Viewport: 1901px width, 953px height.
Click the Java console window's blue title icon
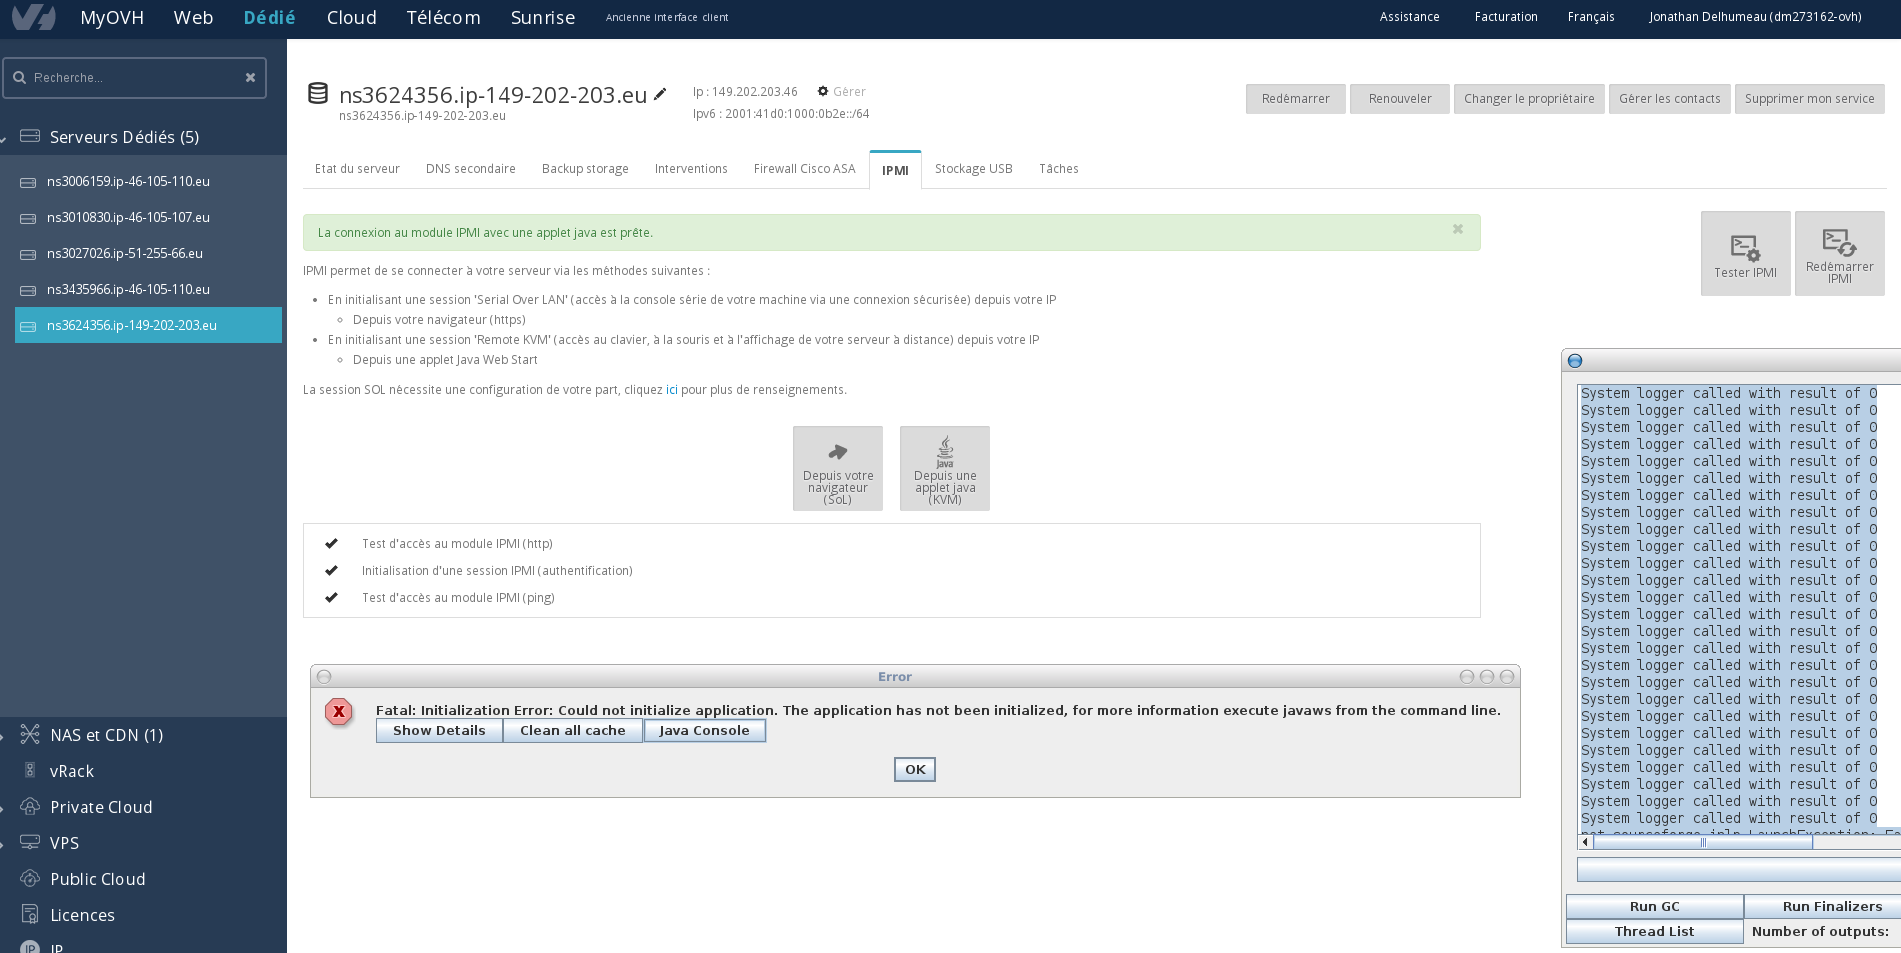pyautogui.click(x=1575, y=361)
